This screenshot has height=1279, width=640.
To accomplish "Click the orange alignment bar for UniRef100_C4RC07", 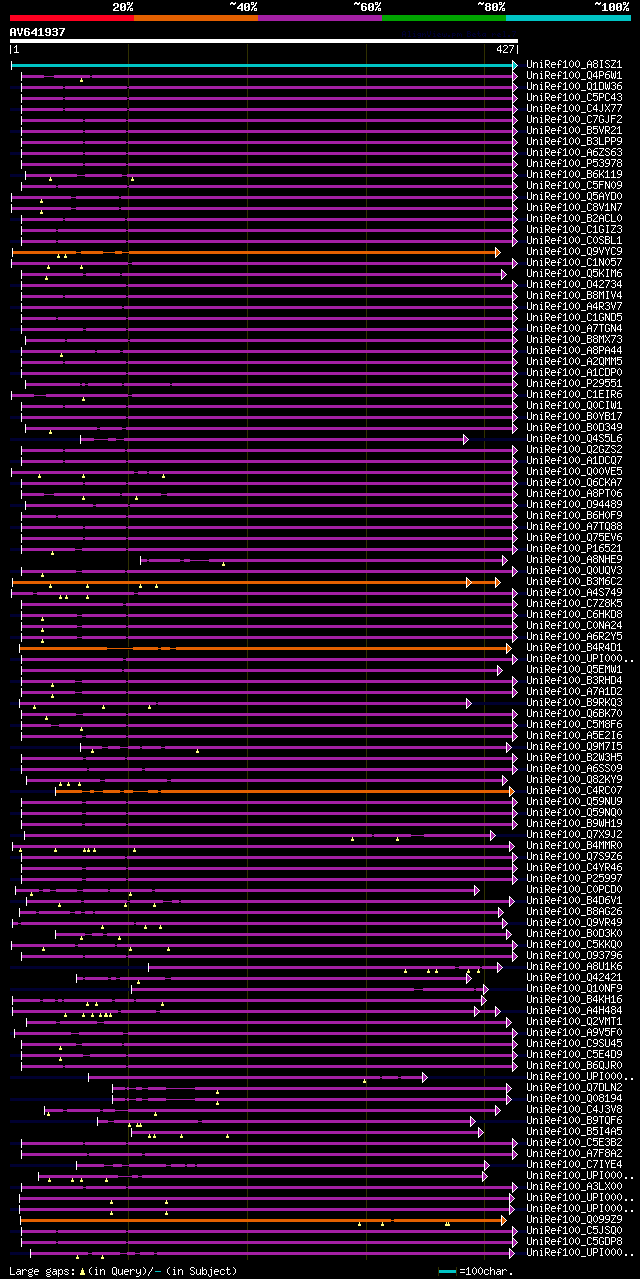I will point(284,791).
